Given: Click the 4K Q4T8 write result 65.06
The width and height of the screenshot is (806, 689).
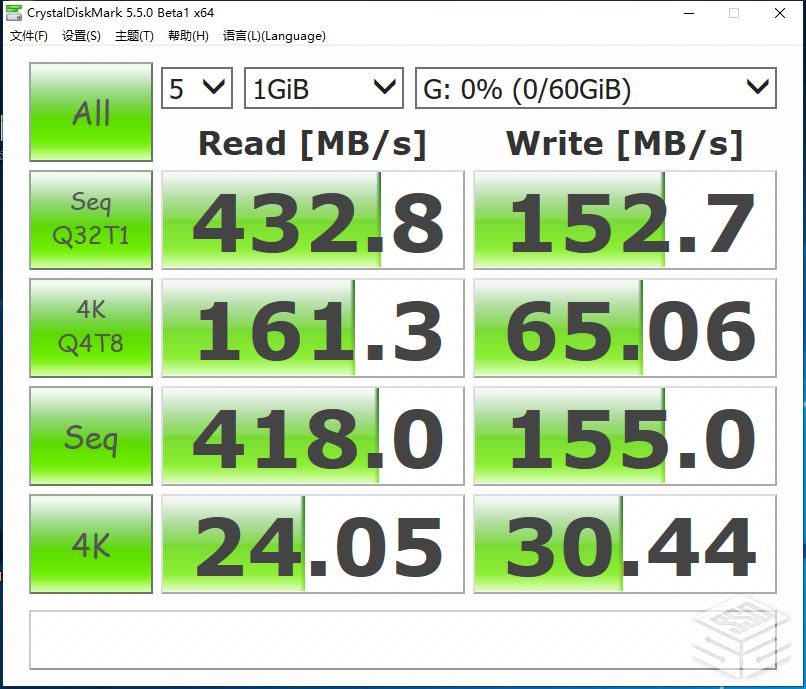Looking at the screenshot, I should coord(625,328).
